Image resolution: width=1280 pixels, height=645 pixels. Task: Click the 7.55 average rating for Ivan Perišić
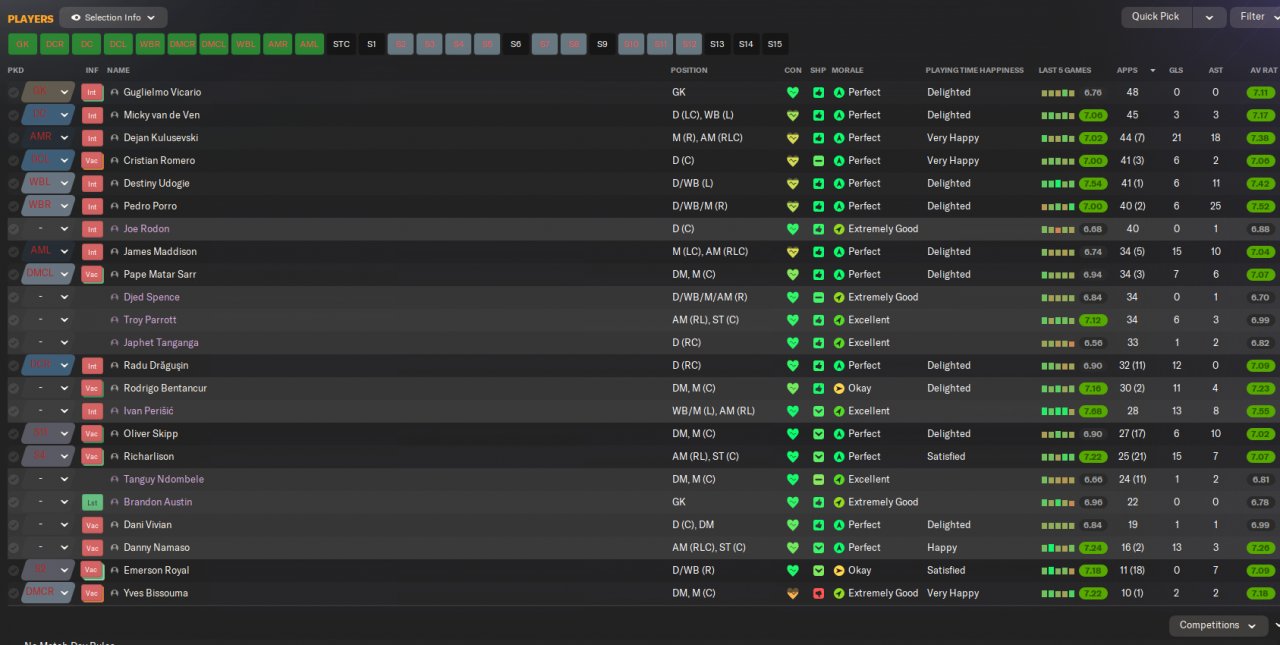point(1261,411)
